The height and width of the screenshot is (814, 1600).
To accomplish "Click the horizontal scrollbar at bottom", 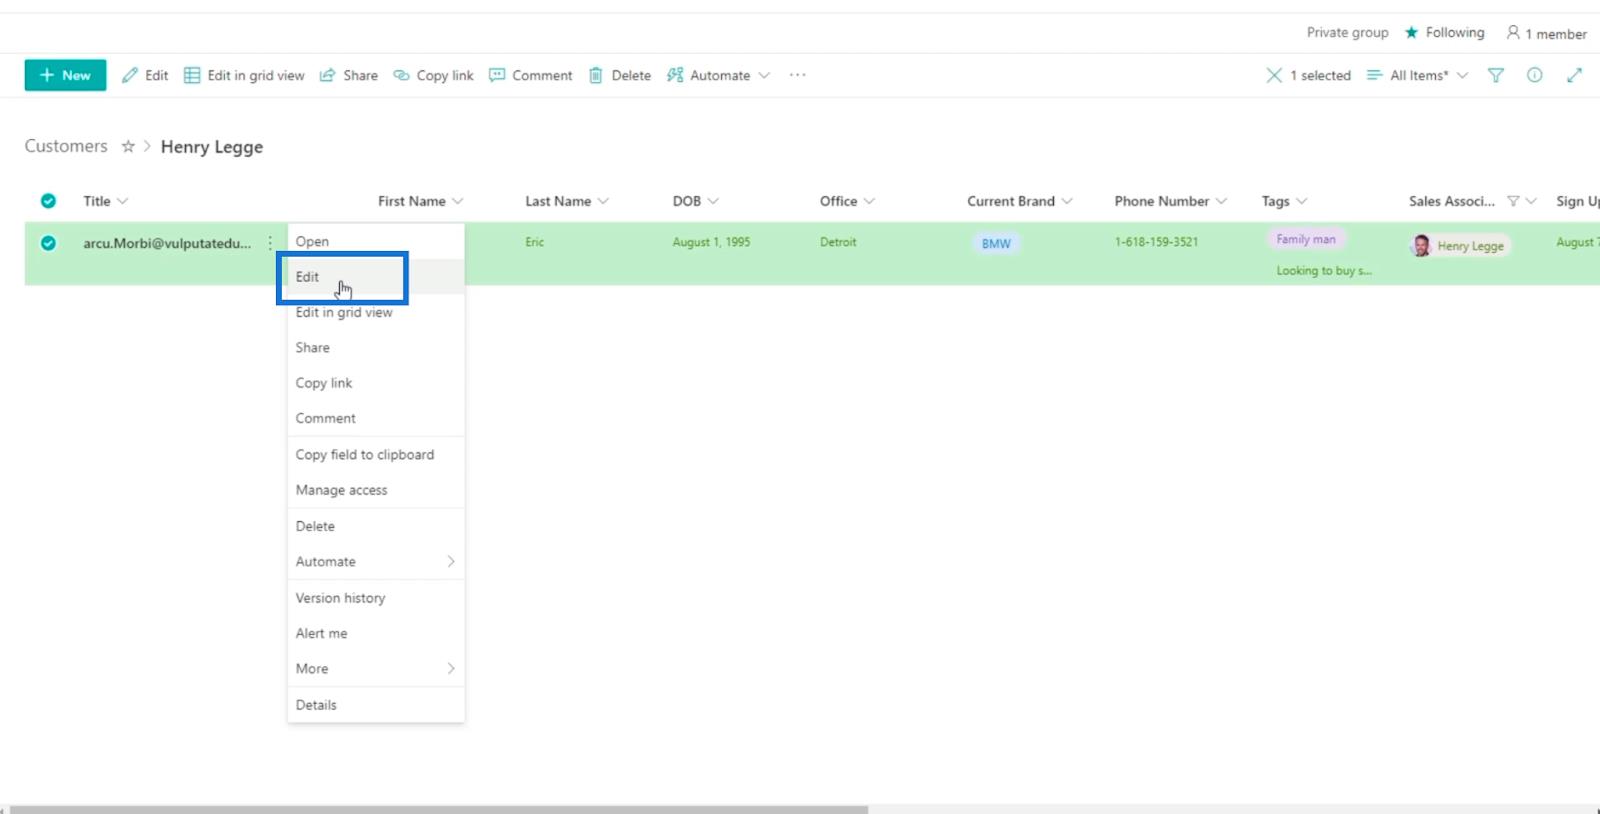I will 438,809.
